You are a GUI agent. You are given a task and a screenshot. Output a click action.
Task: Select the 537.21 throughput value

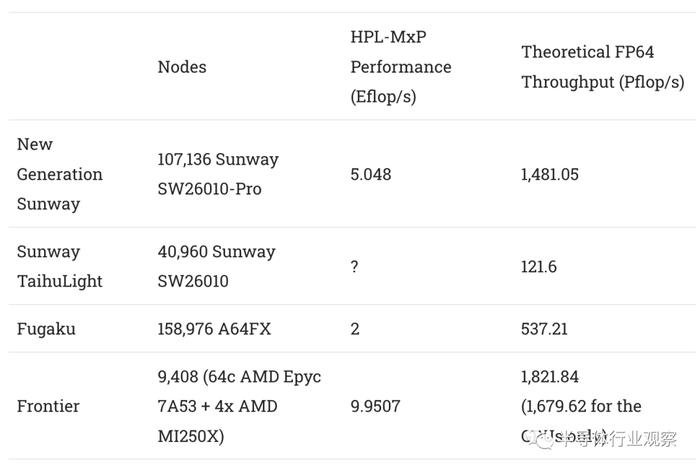click(544, 329)
